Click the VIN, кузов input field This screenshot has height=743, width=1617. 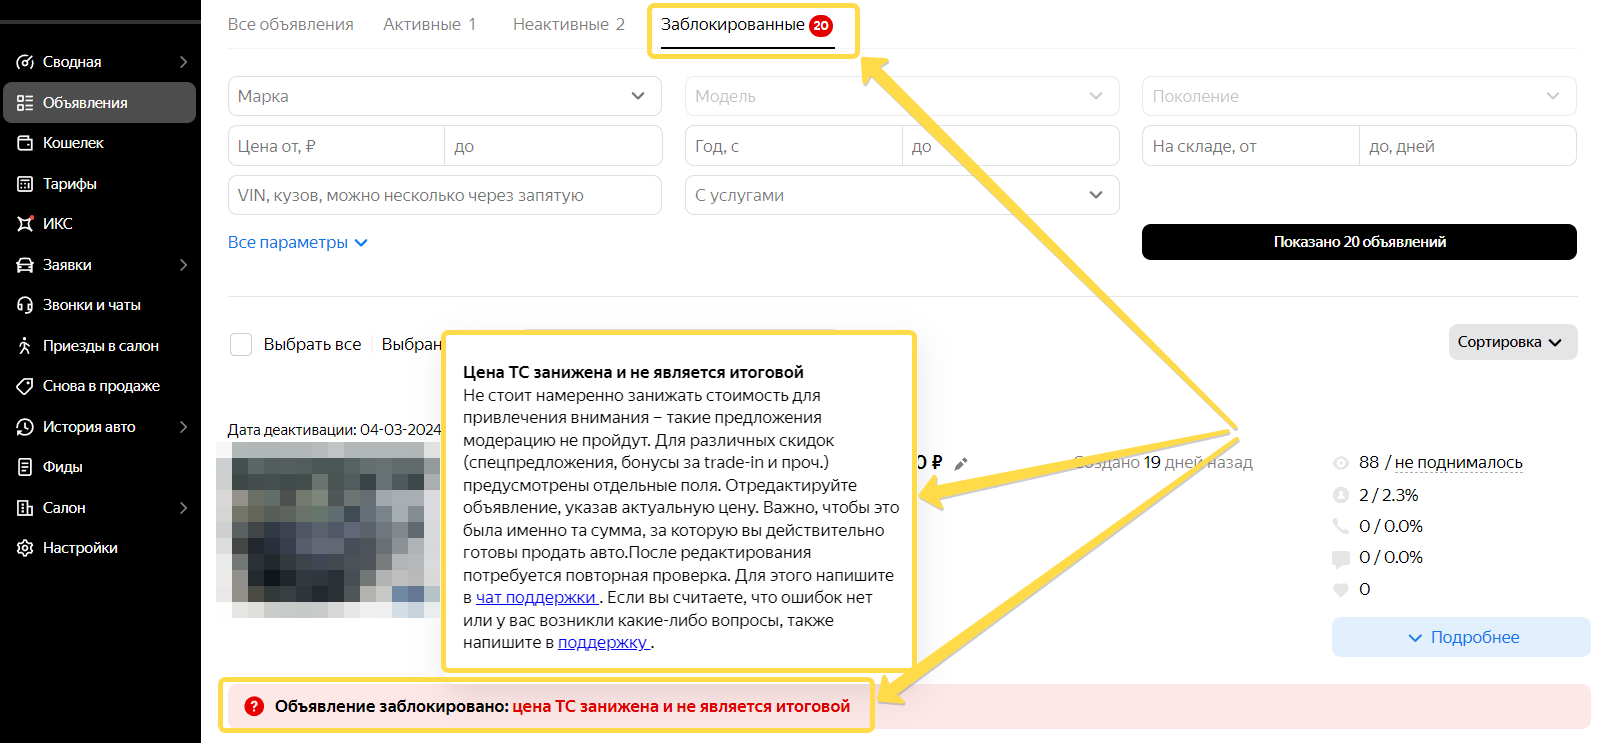(444, 195)
